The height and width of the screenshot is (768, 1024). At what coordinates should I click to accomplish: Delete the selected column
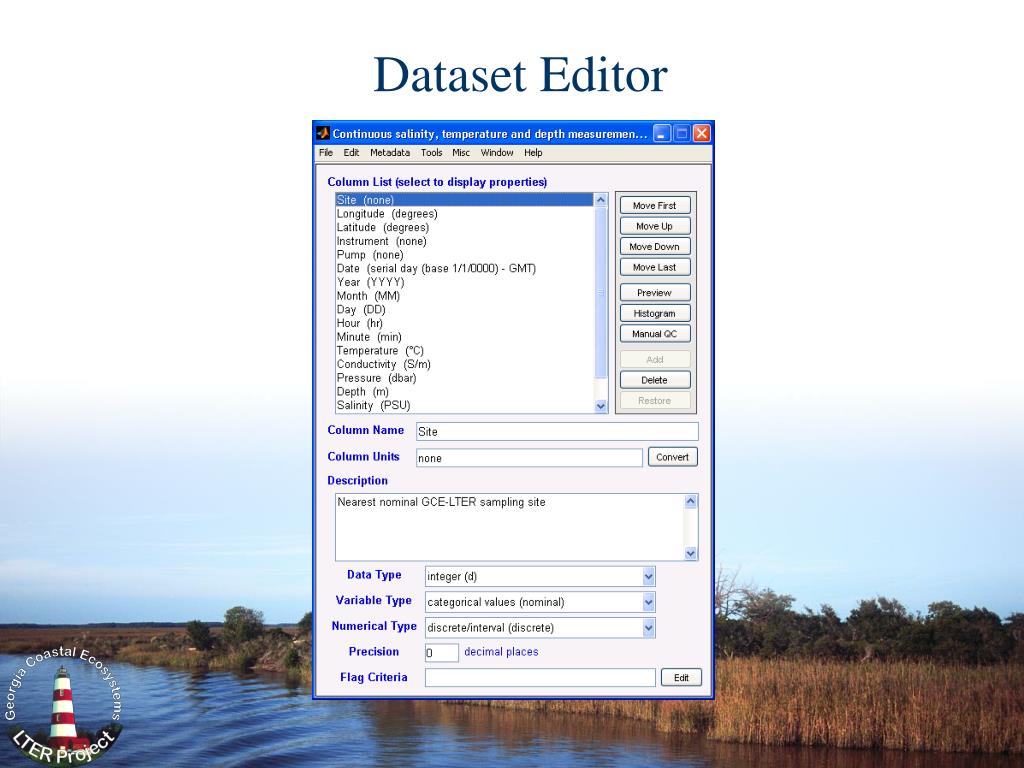[654, 380]
